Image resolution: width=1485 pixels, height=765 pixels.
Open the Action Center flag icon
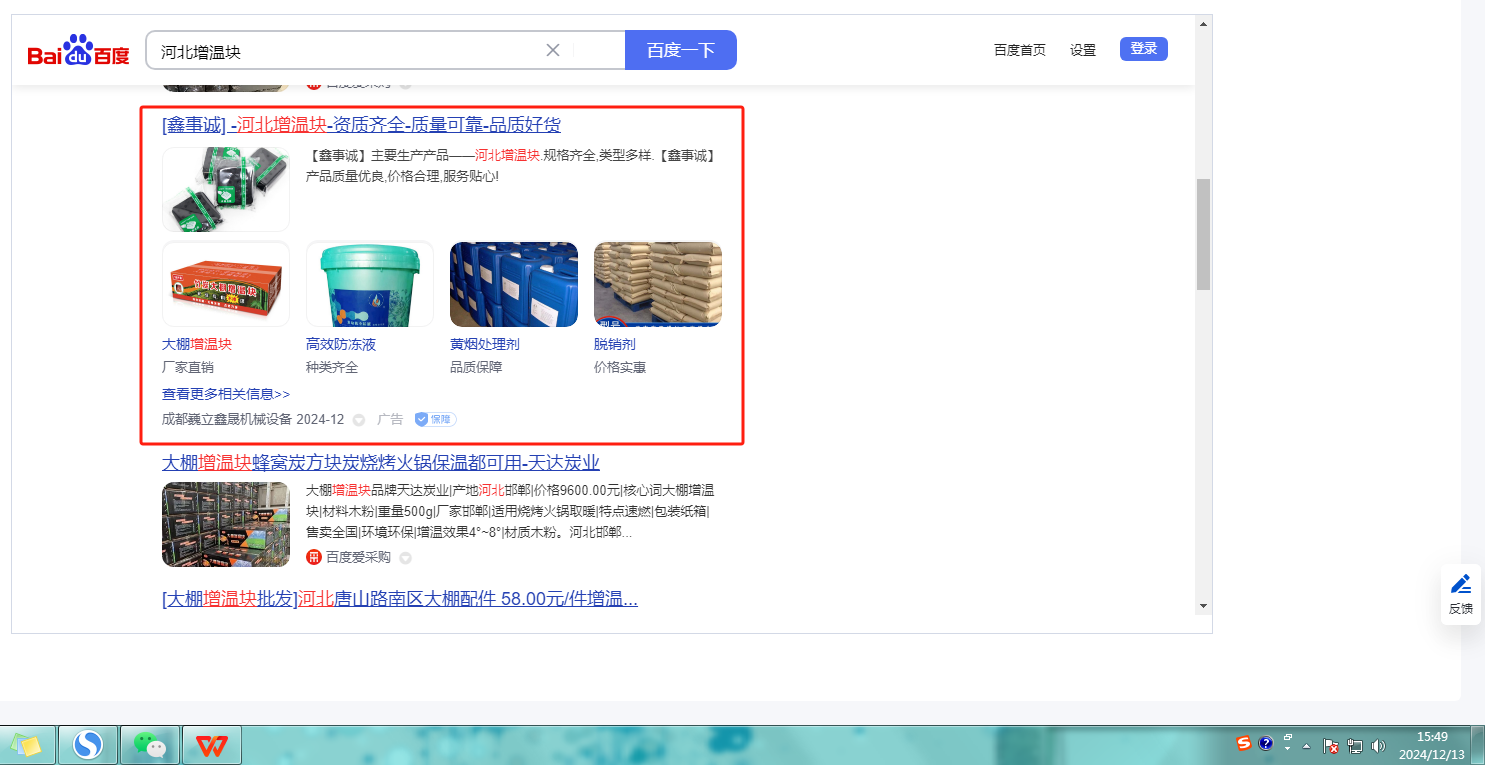click(x=1331, y=746)
